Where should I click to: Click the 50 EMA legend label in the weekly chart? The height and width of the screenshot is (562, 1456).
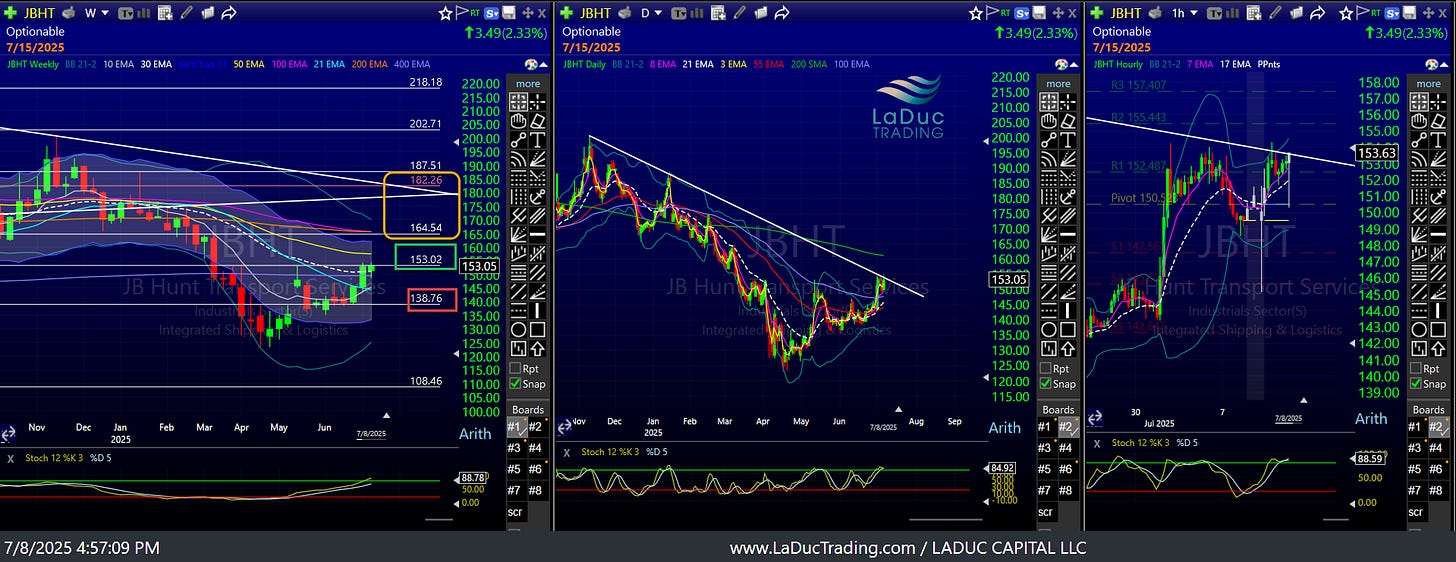click(248, 64)
